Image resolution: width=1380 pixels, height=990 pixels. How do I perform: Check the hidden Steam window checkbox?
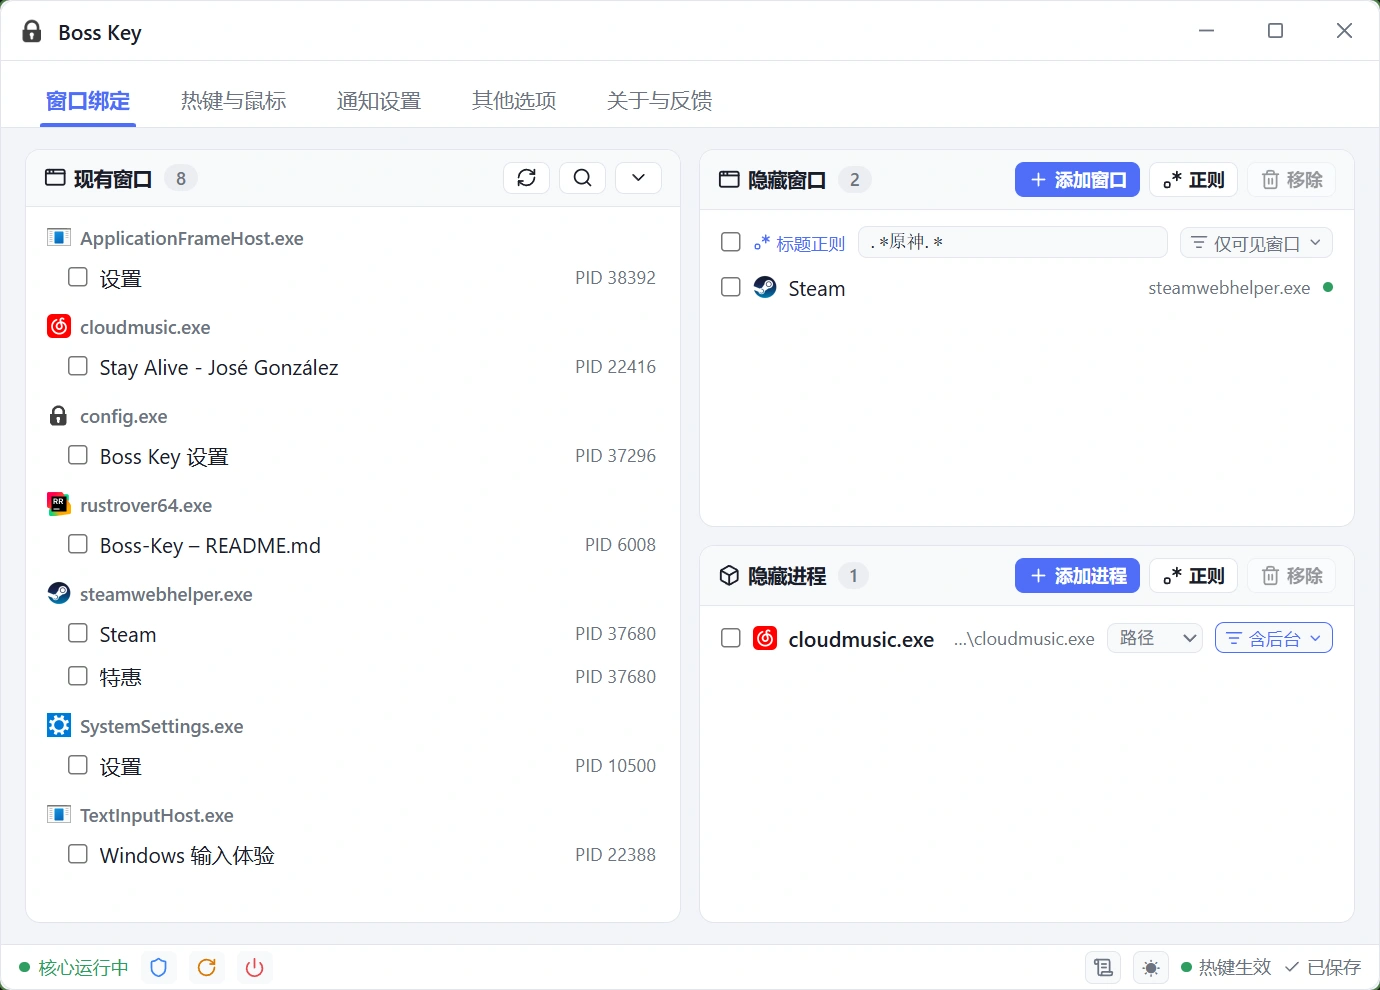point(731,287)
